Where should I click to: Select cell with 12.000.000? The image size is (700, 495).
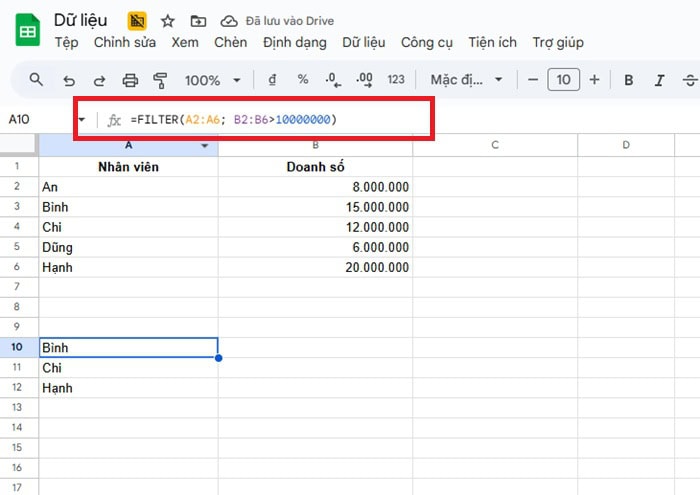[x=316, y=227]
